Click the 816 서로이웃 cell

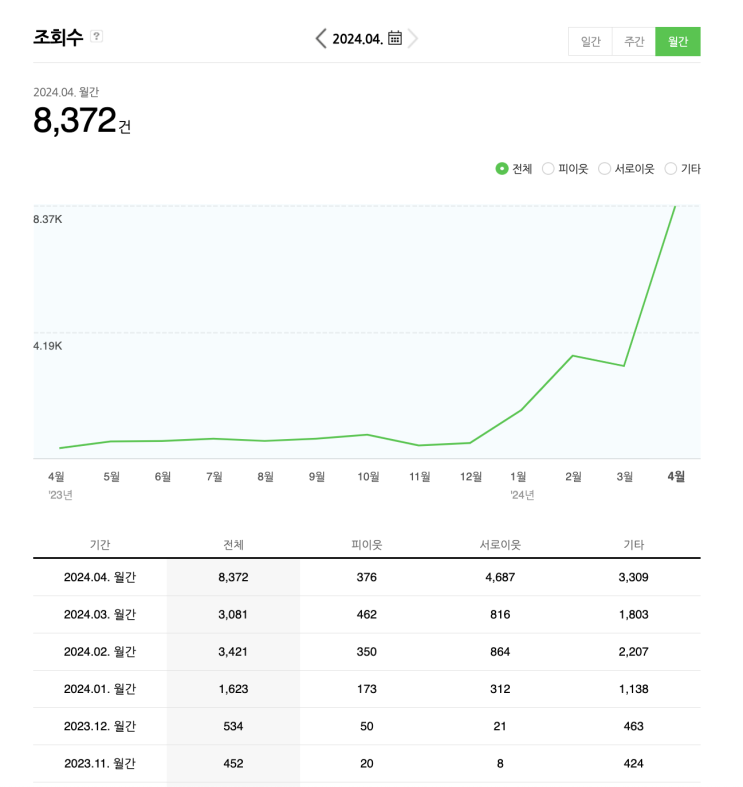pos(500,614)
